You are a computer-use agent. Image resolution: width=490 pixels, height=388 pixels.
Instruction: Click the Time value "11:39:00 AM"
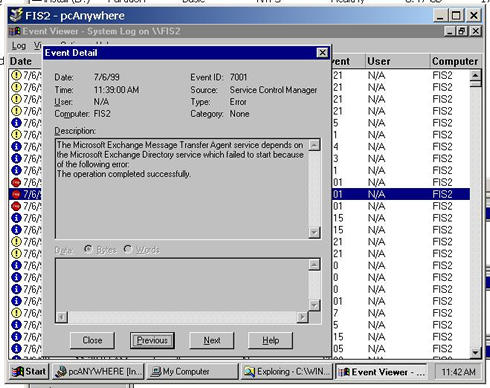click(116, 90)
